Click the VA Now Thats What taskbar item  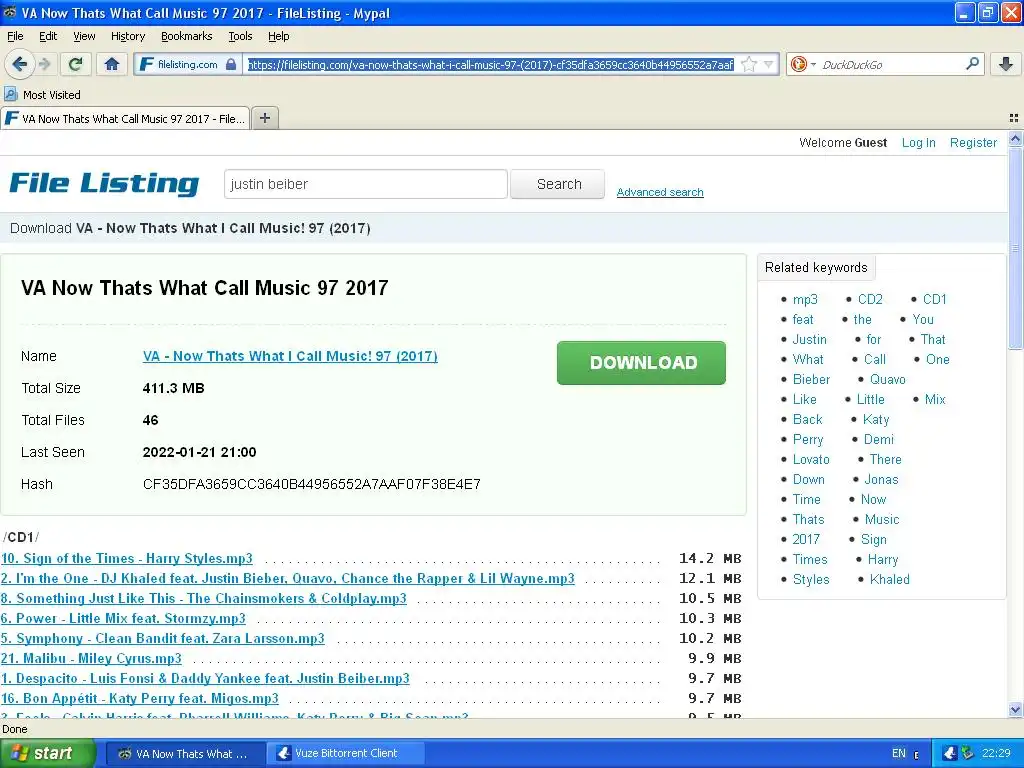[185, 753]
